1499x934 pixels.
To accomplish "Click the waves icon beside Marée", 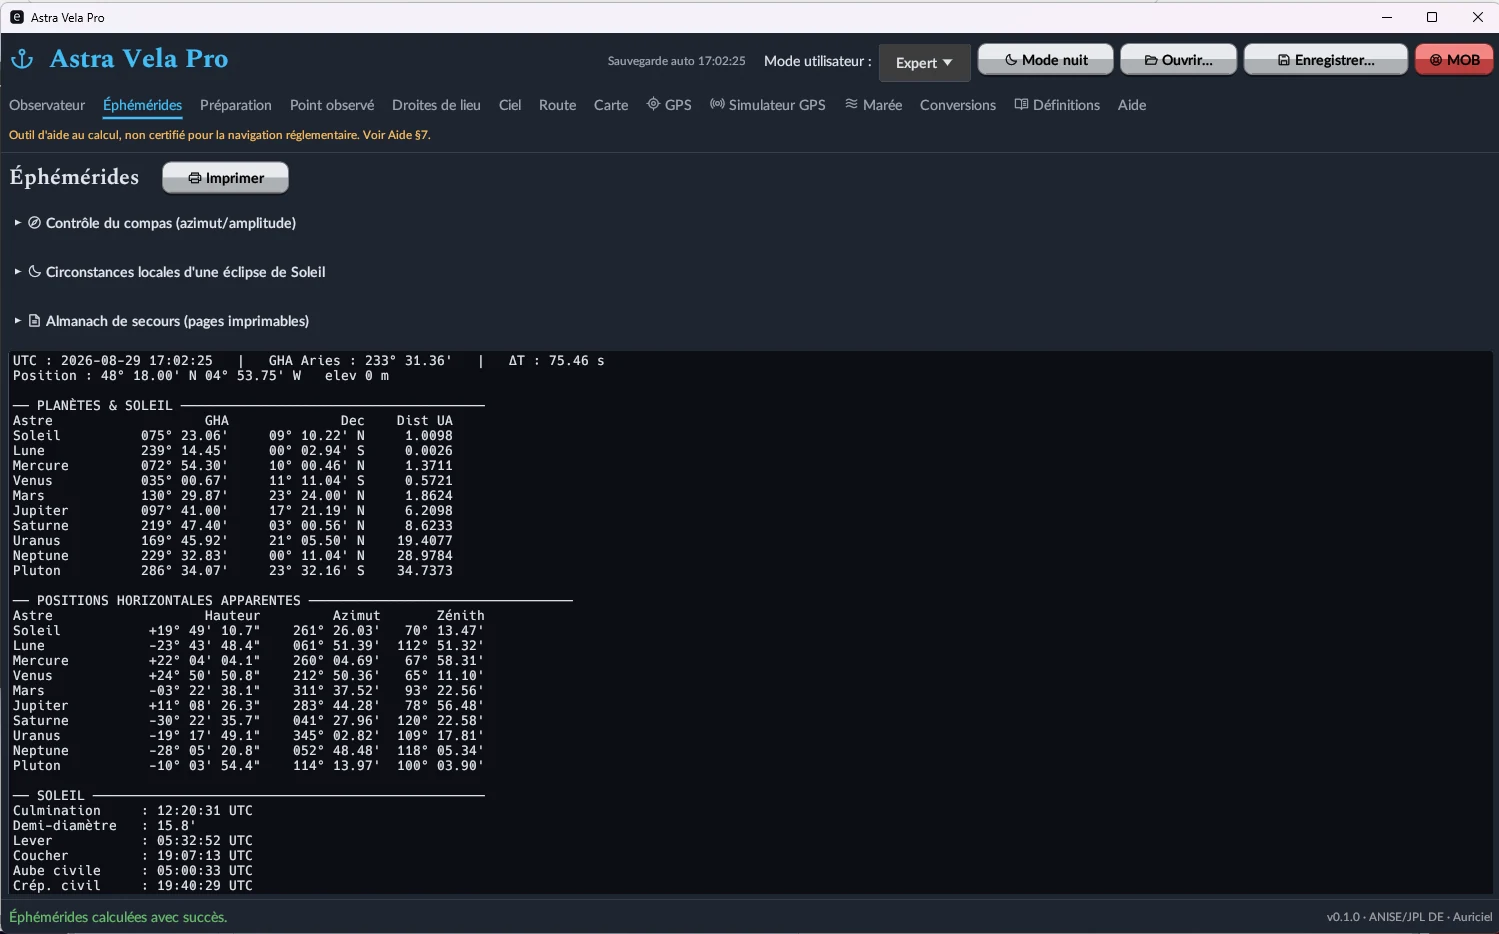I will tap(851, 104).
